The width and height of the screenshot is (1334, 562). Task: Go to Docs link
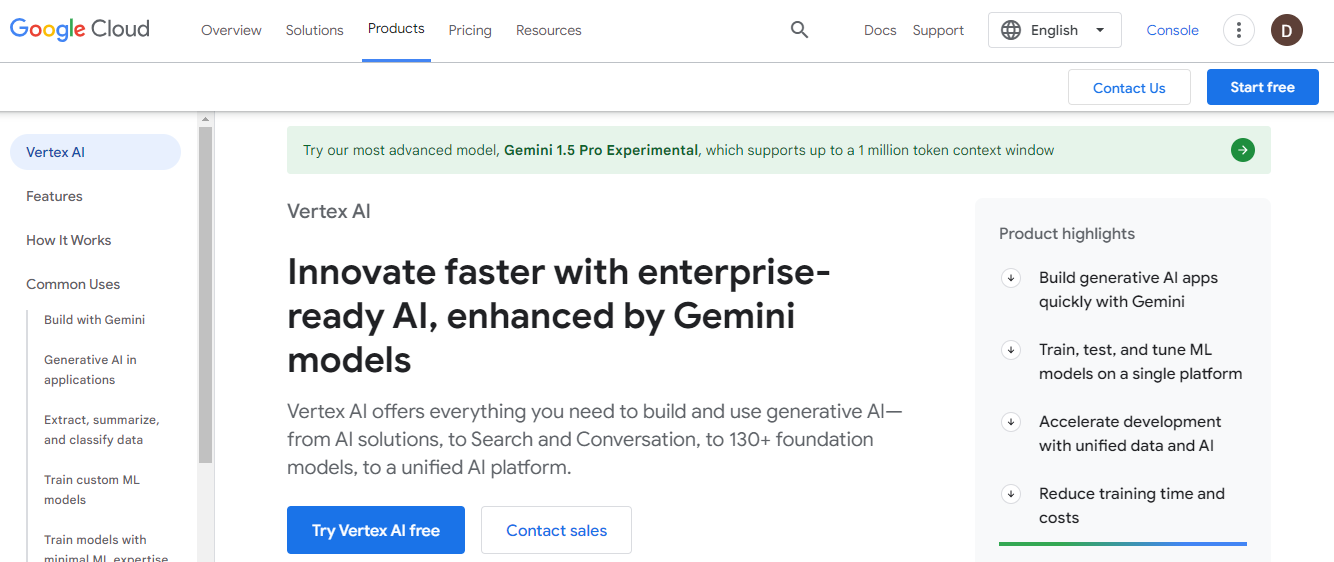point(880,30)
